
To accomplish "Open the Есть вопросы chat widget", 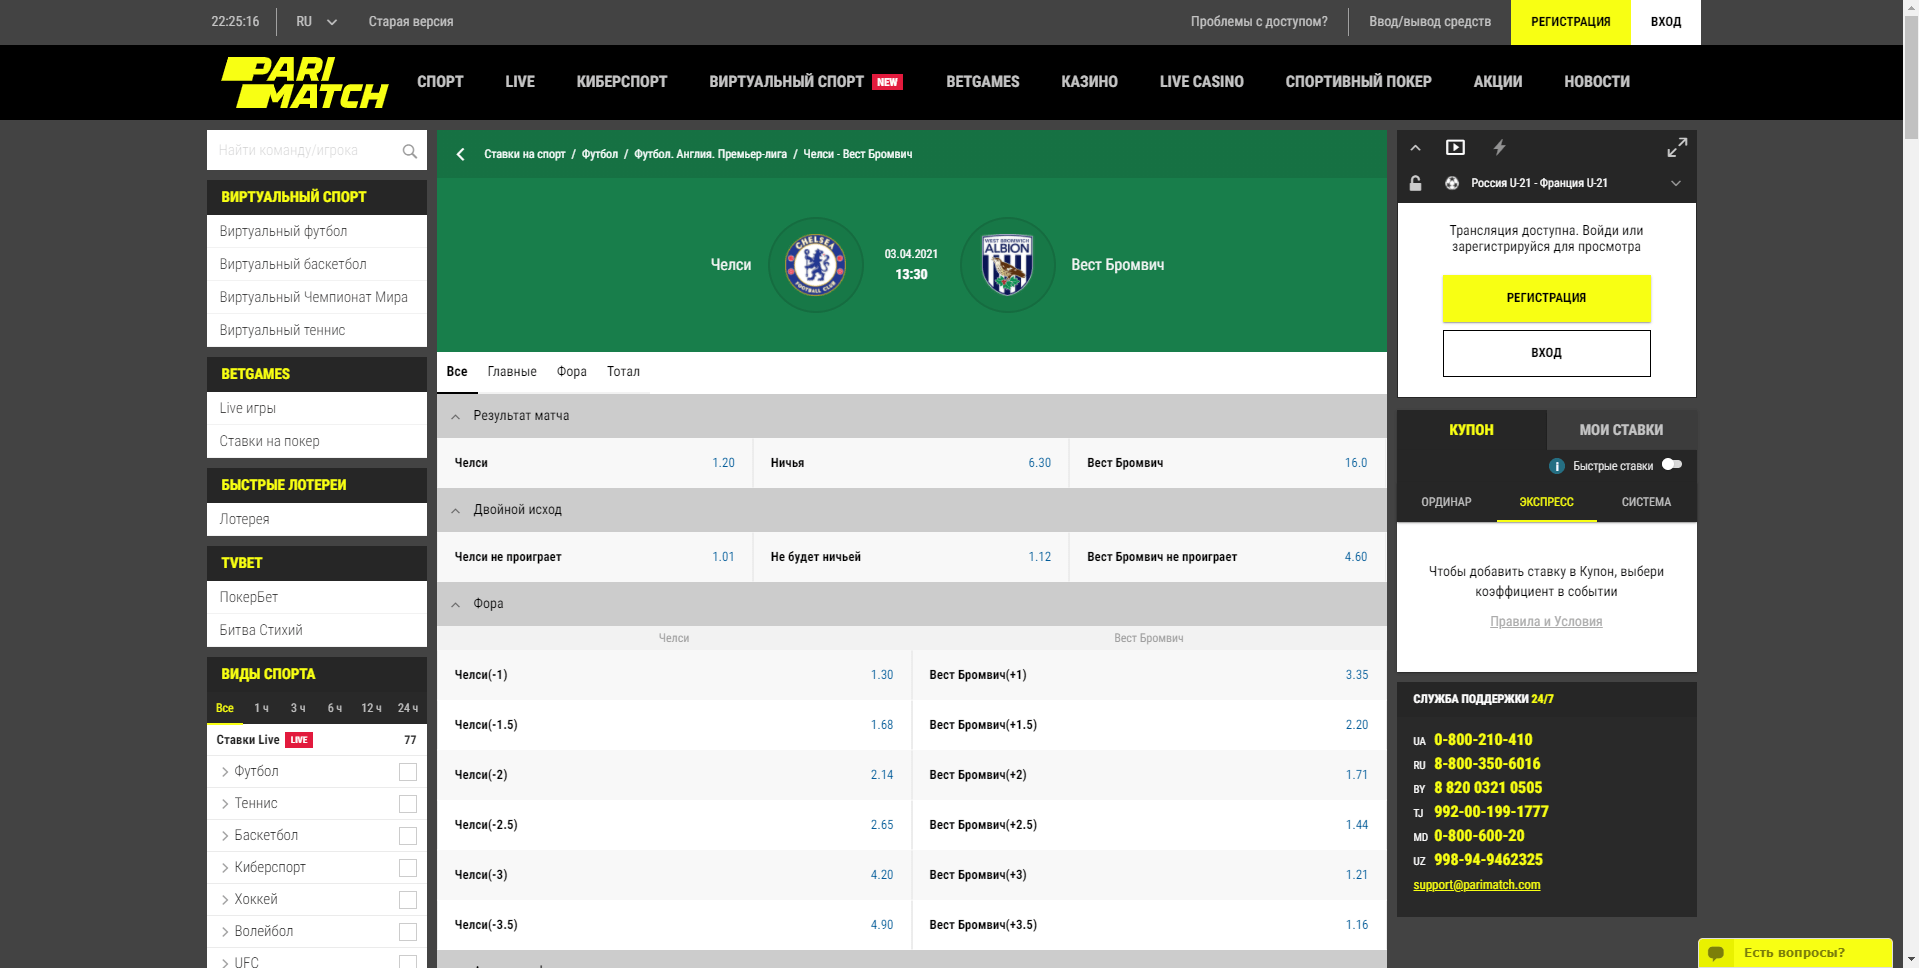I will point(1795,953).
